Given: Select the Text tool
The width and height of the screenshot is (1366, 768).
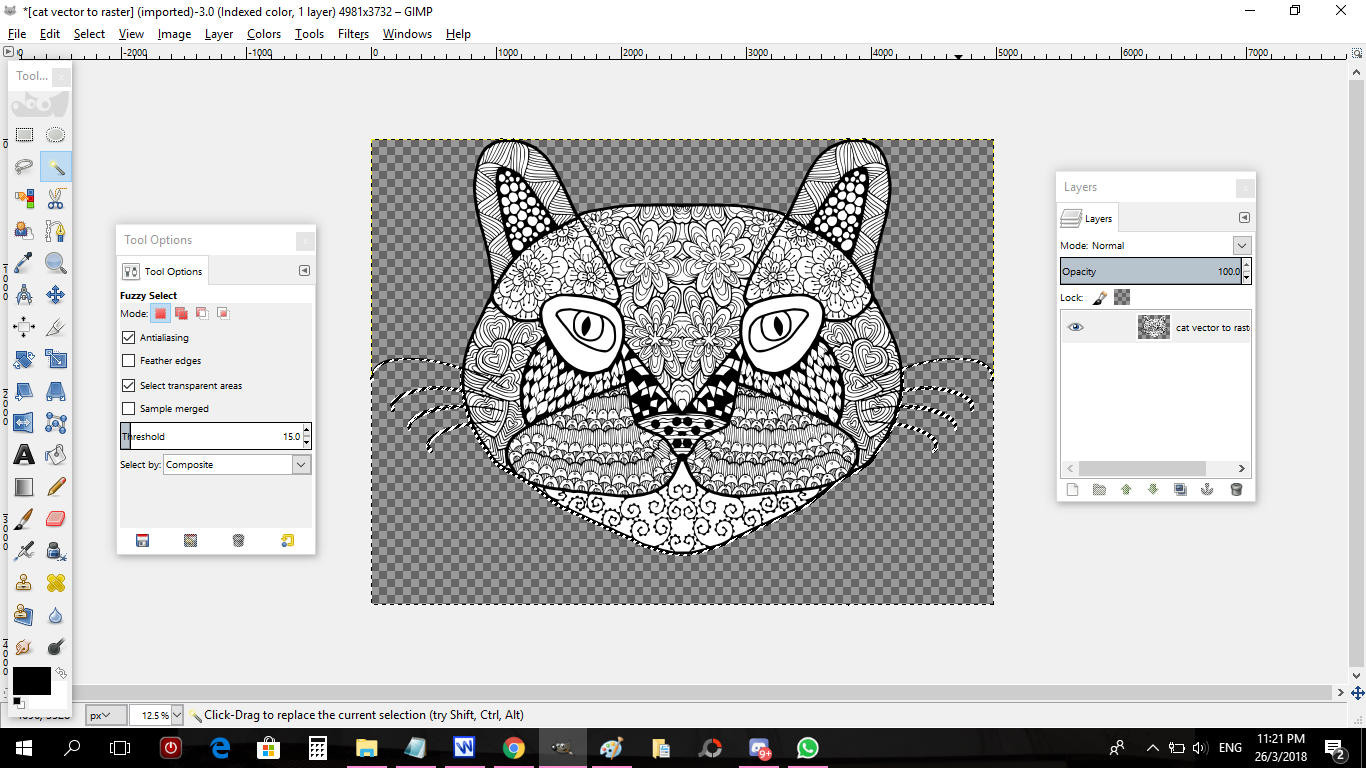Looking at the screenshot, I should point(24,455).
